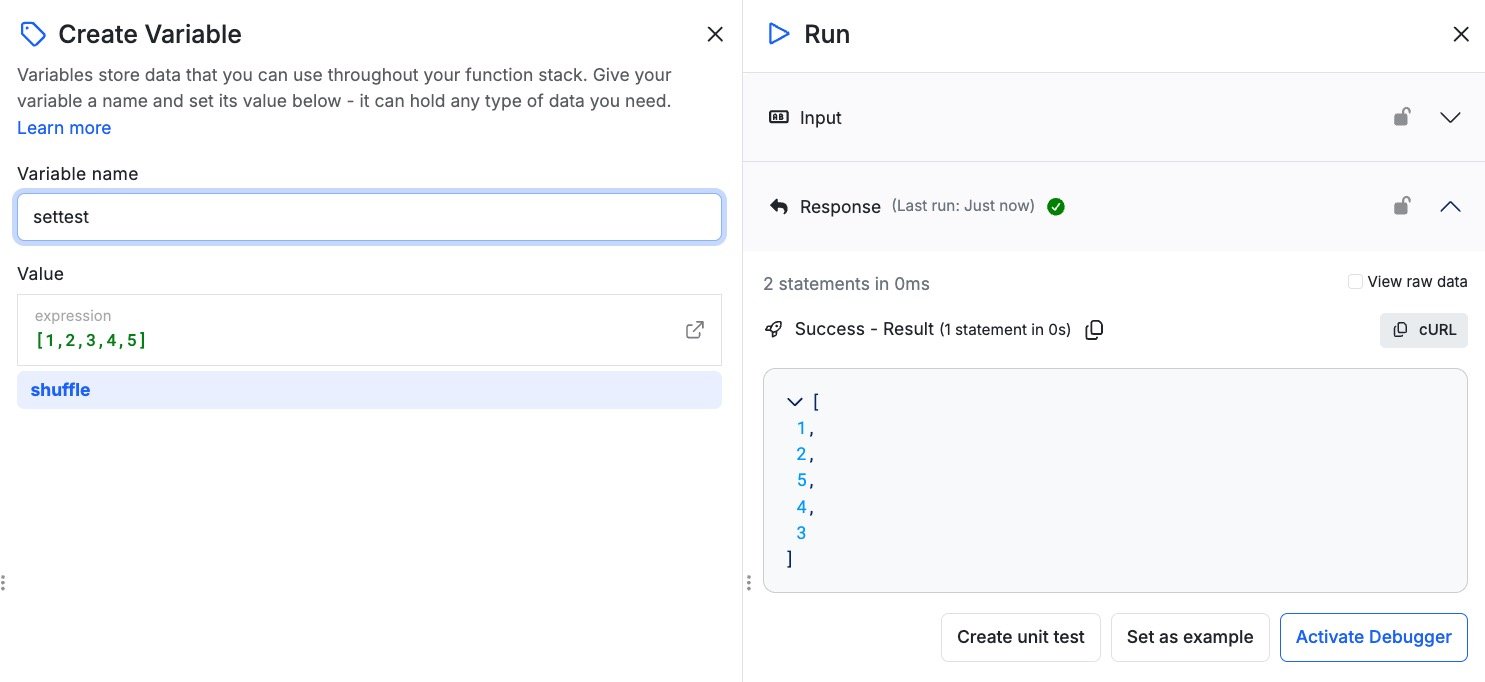The image size is (1485, 682).
Task: Open the Learn more link
Action: (64, 128)
